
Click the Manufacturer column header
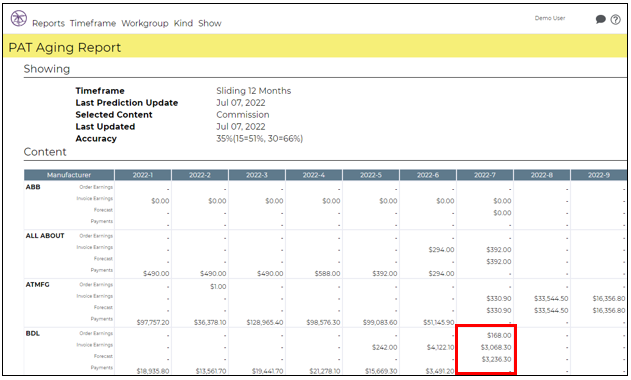[x=69, y=175]
